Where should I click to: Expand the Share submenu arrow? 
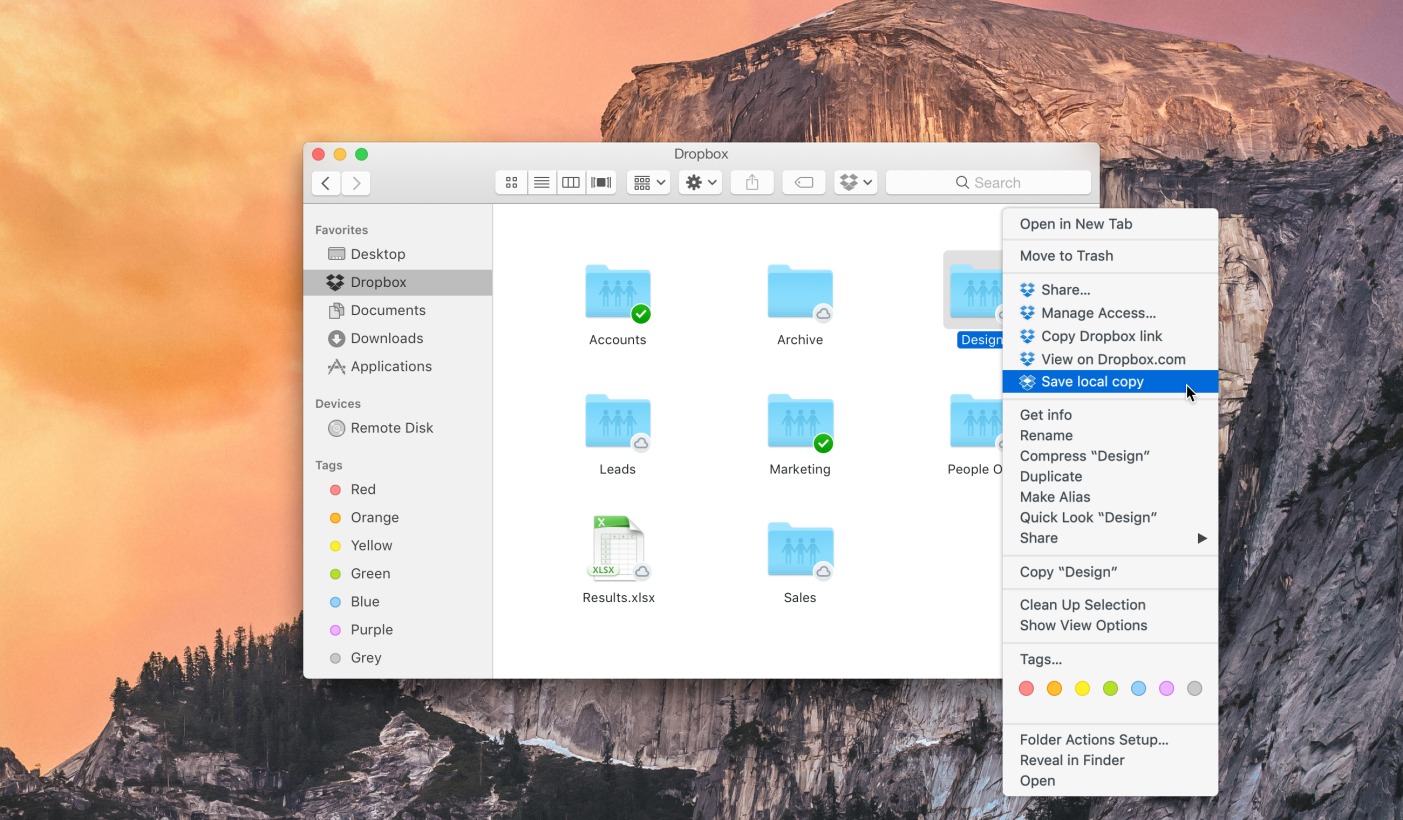tap(1201, 538)
